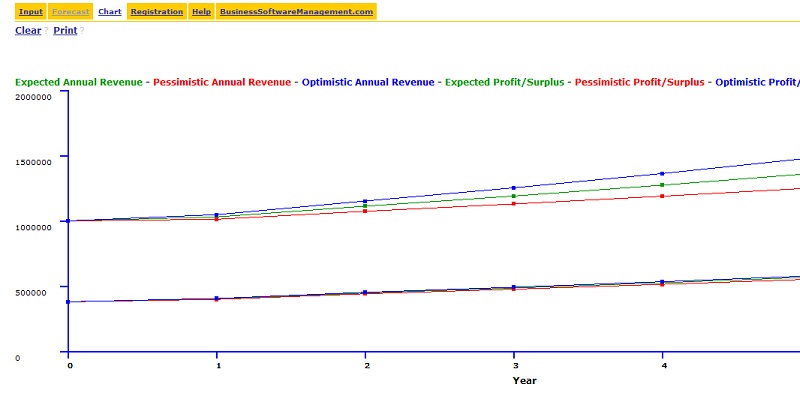
Task: Open the Registration tab
Action: [x=157, y=12]
